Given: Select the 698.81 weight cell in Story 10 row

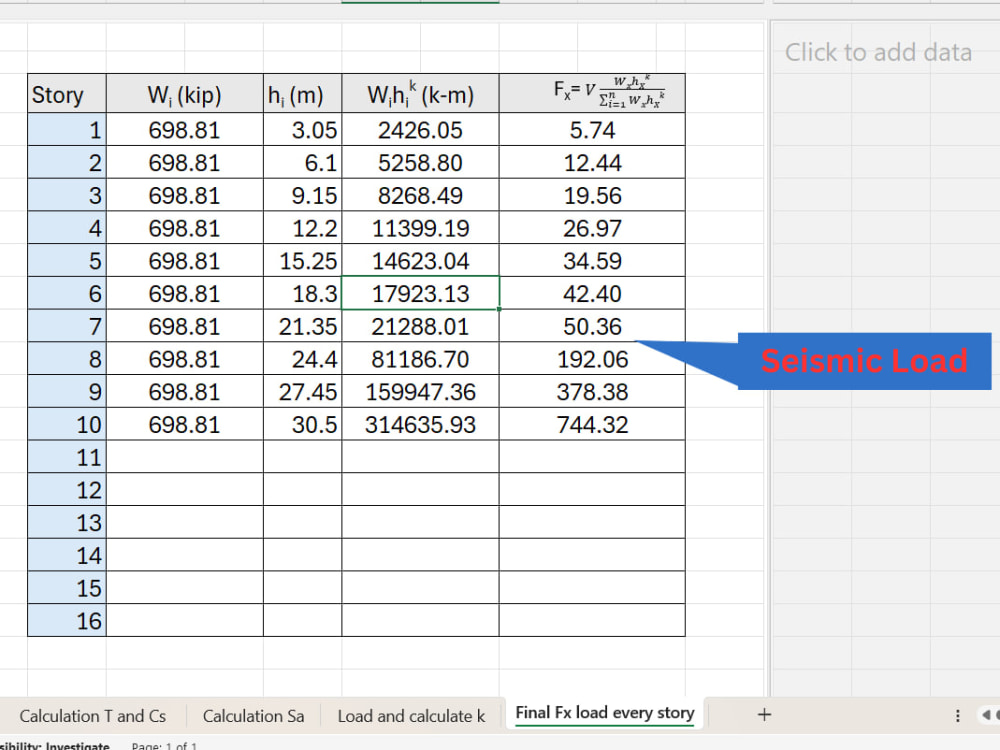Looking at the screenshot, I should 184,425.
